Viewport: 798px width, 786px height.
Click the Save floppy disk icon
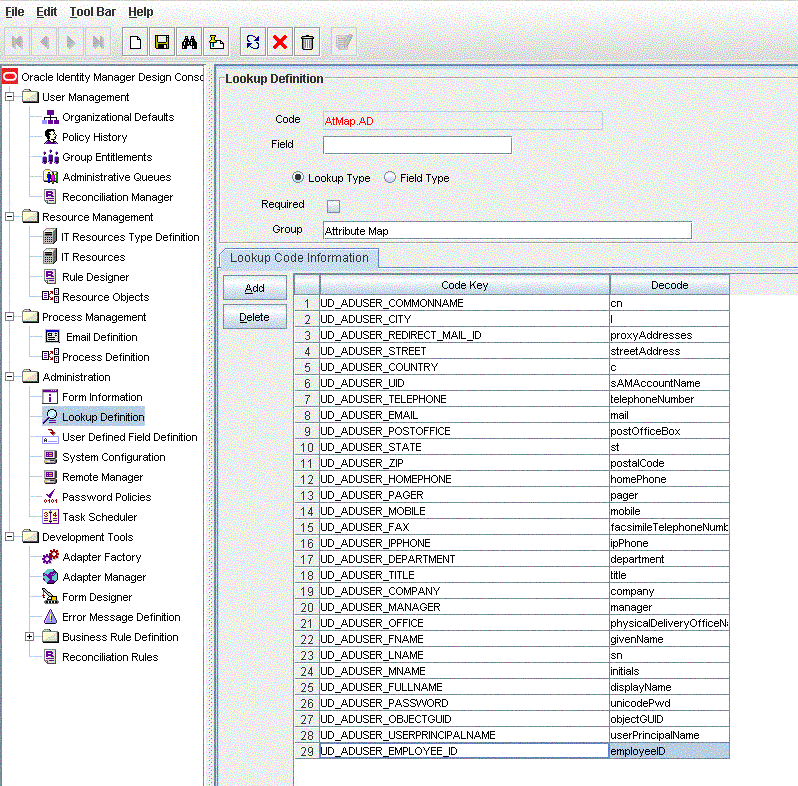pos(161,42)
